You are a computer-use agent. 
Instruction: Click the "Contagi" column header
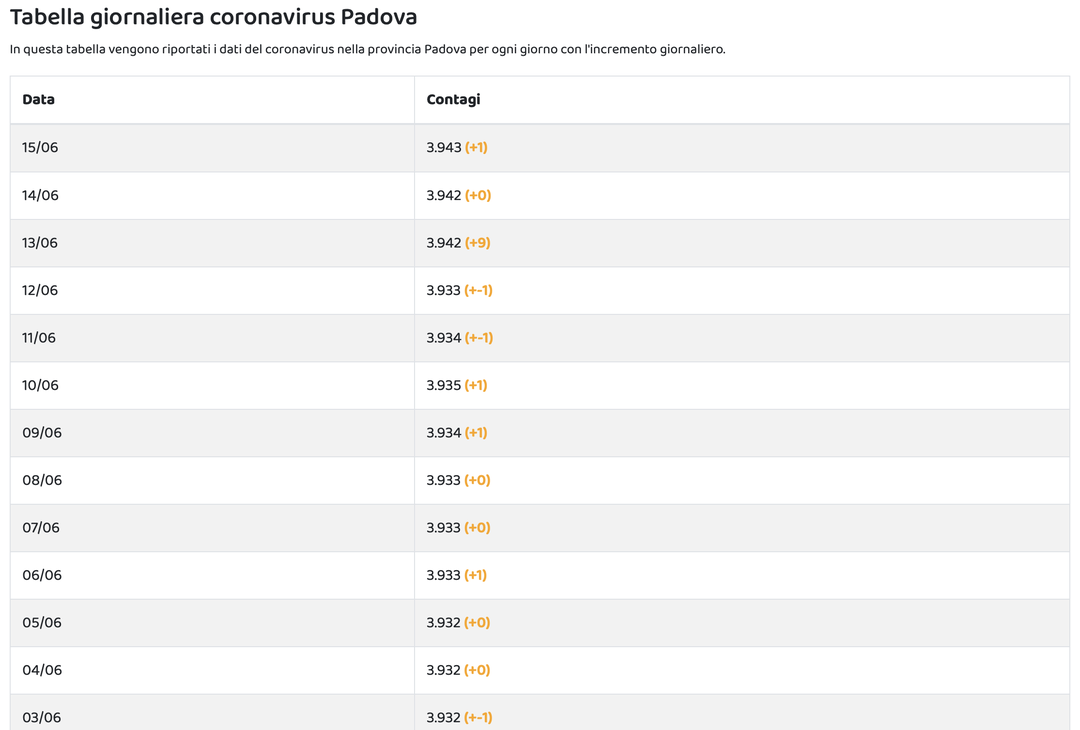pos(453,100)
